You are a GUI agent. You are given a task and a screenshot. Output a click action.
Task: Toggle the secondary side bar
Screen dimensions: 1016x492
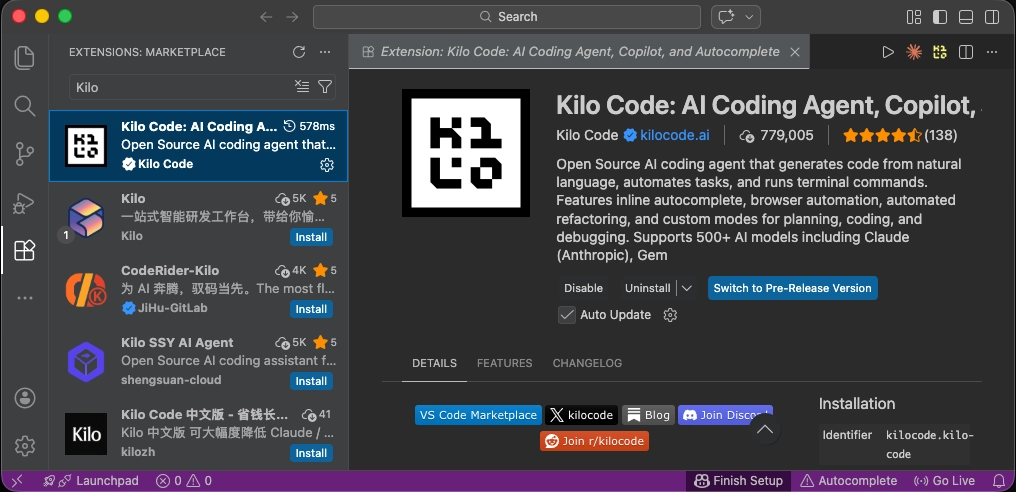pos(992,17)
